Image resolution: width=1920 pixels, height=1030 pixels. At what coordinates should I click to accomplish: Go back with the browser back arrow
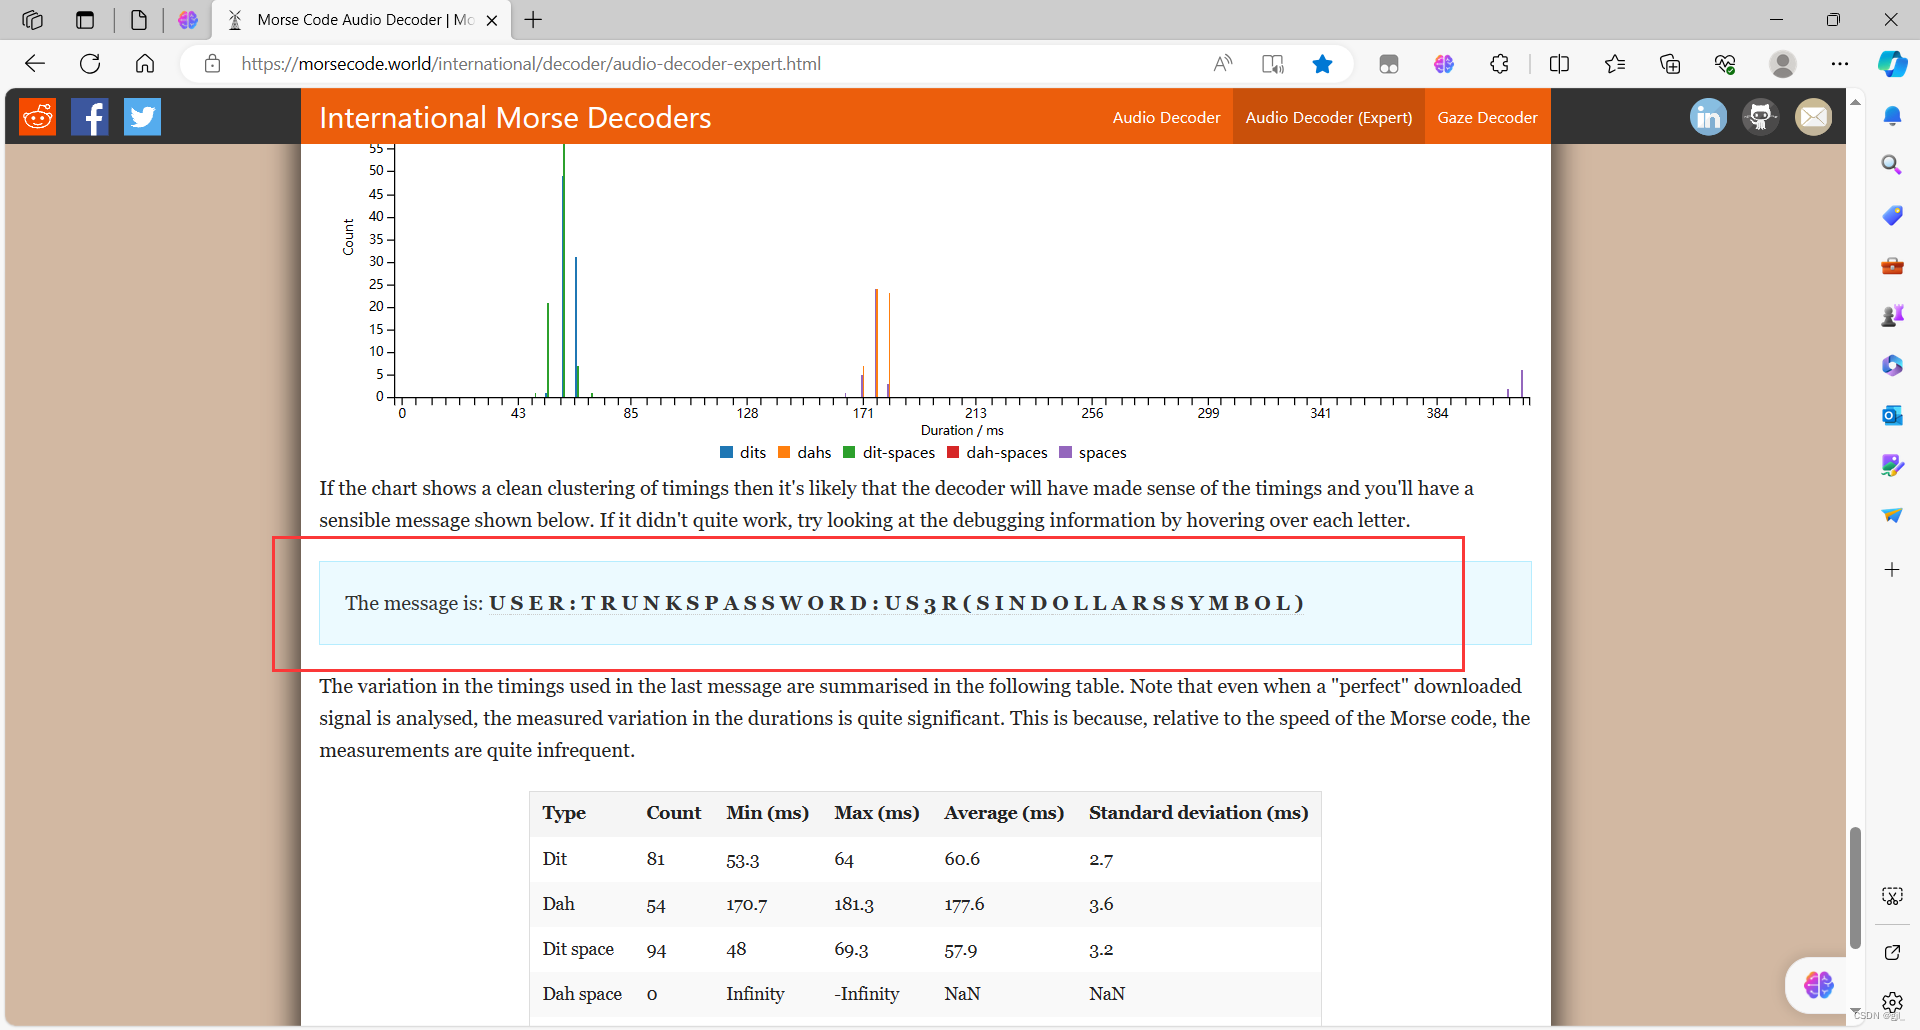pyautogui.click(x=35, y=64)
